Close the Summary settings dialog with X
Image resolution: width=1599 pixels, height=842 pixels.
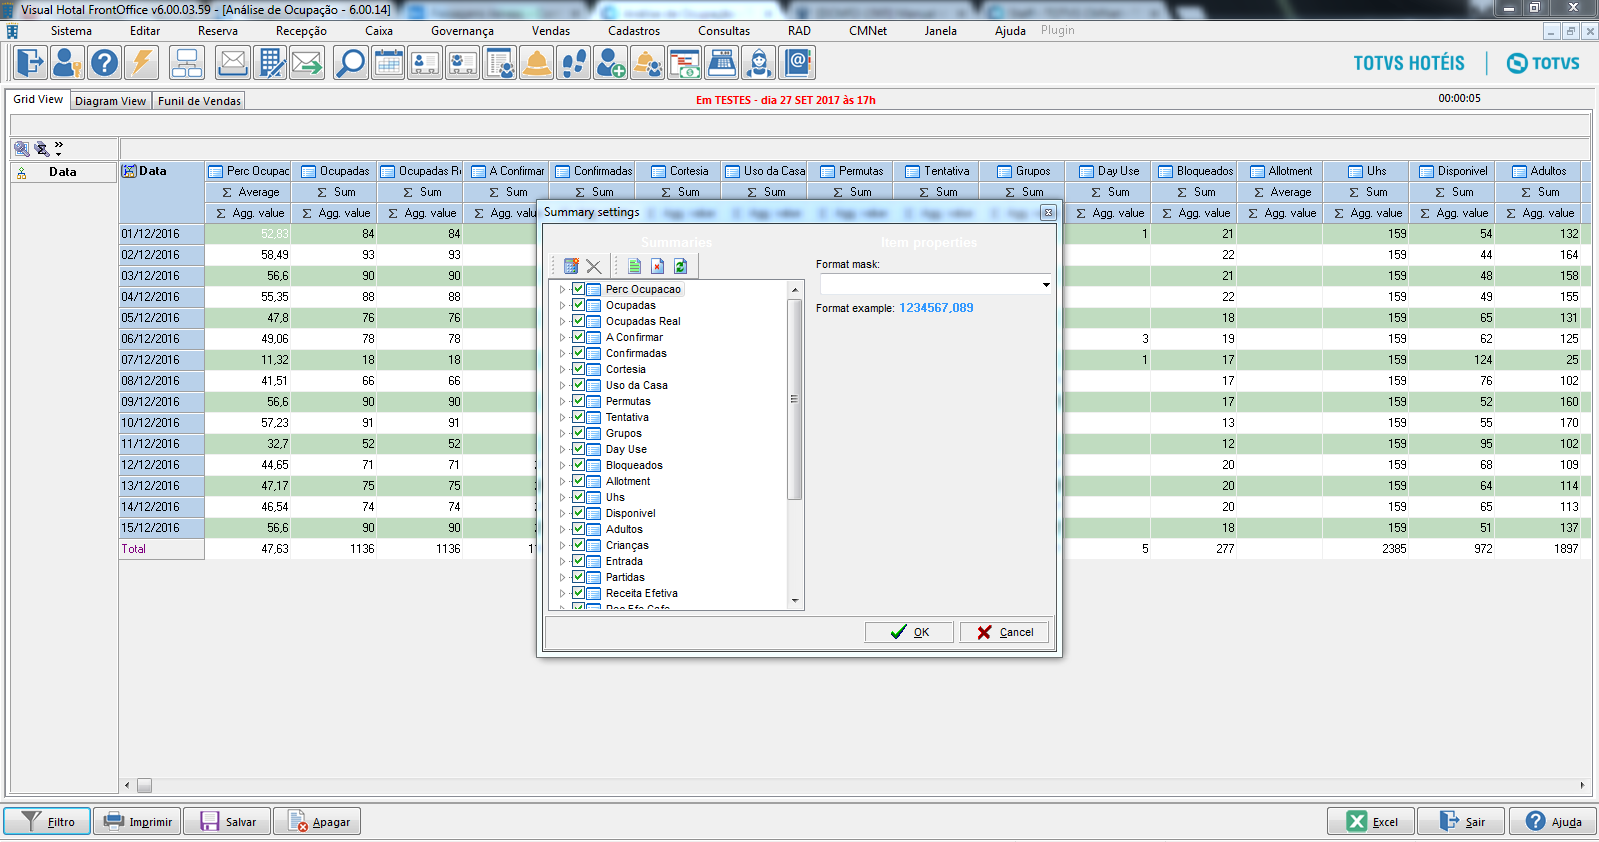1047,212
